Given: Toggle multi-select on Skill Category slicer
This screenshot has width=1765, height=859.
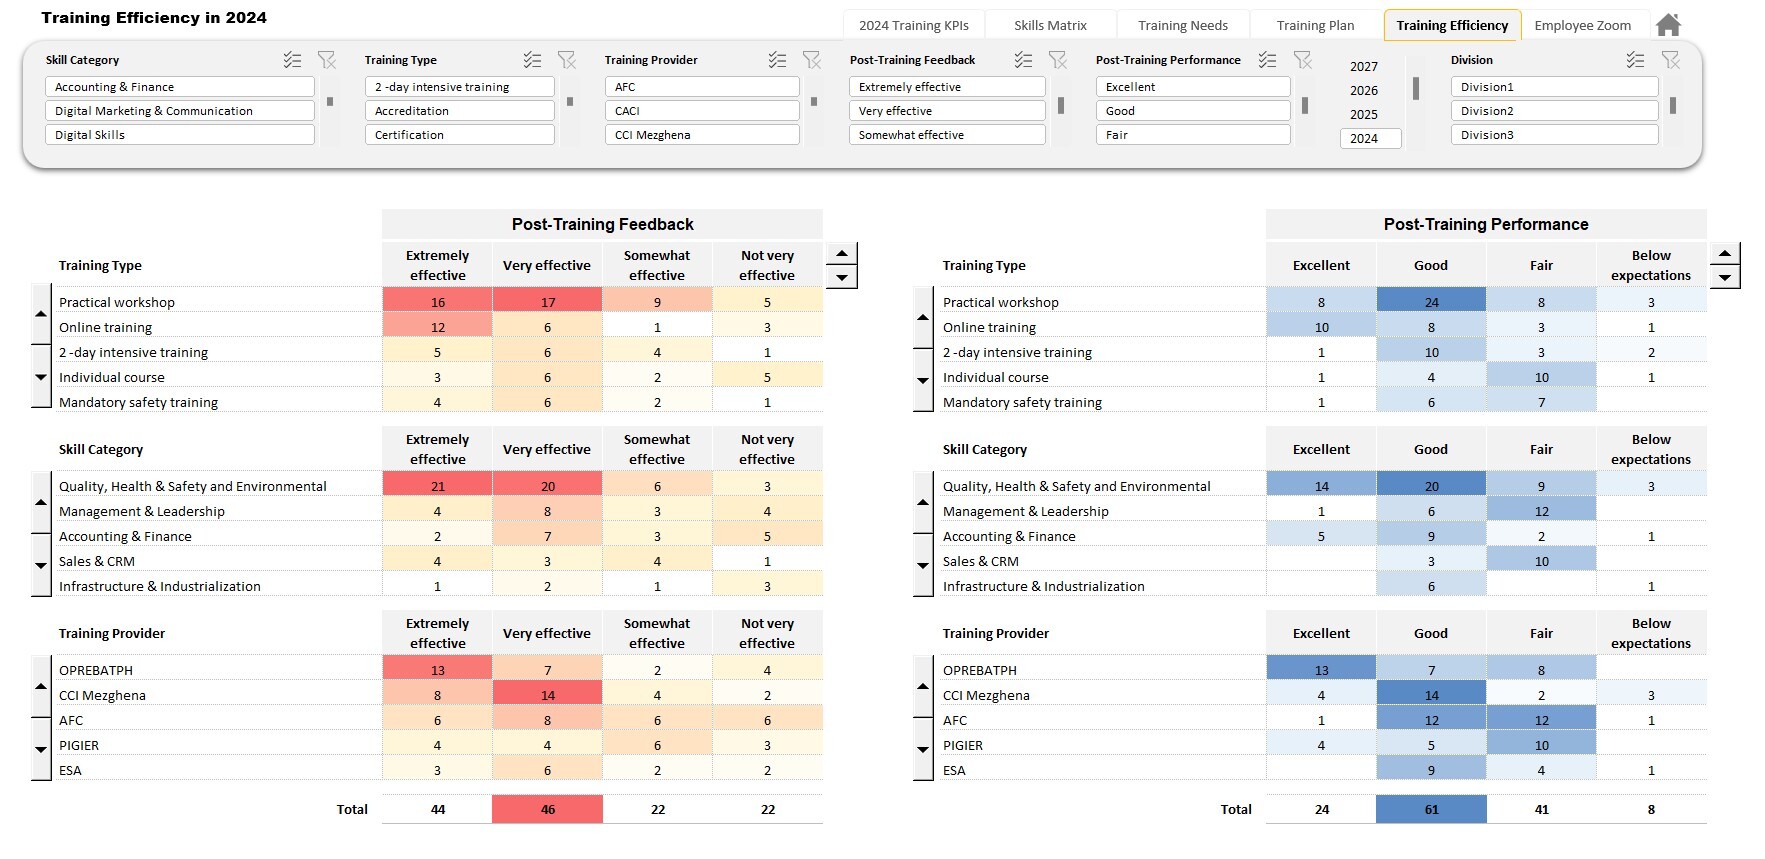Looking at the screenshot, I should tap(292, 60).
